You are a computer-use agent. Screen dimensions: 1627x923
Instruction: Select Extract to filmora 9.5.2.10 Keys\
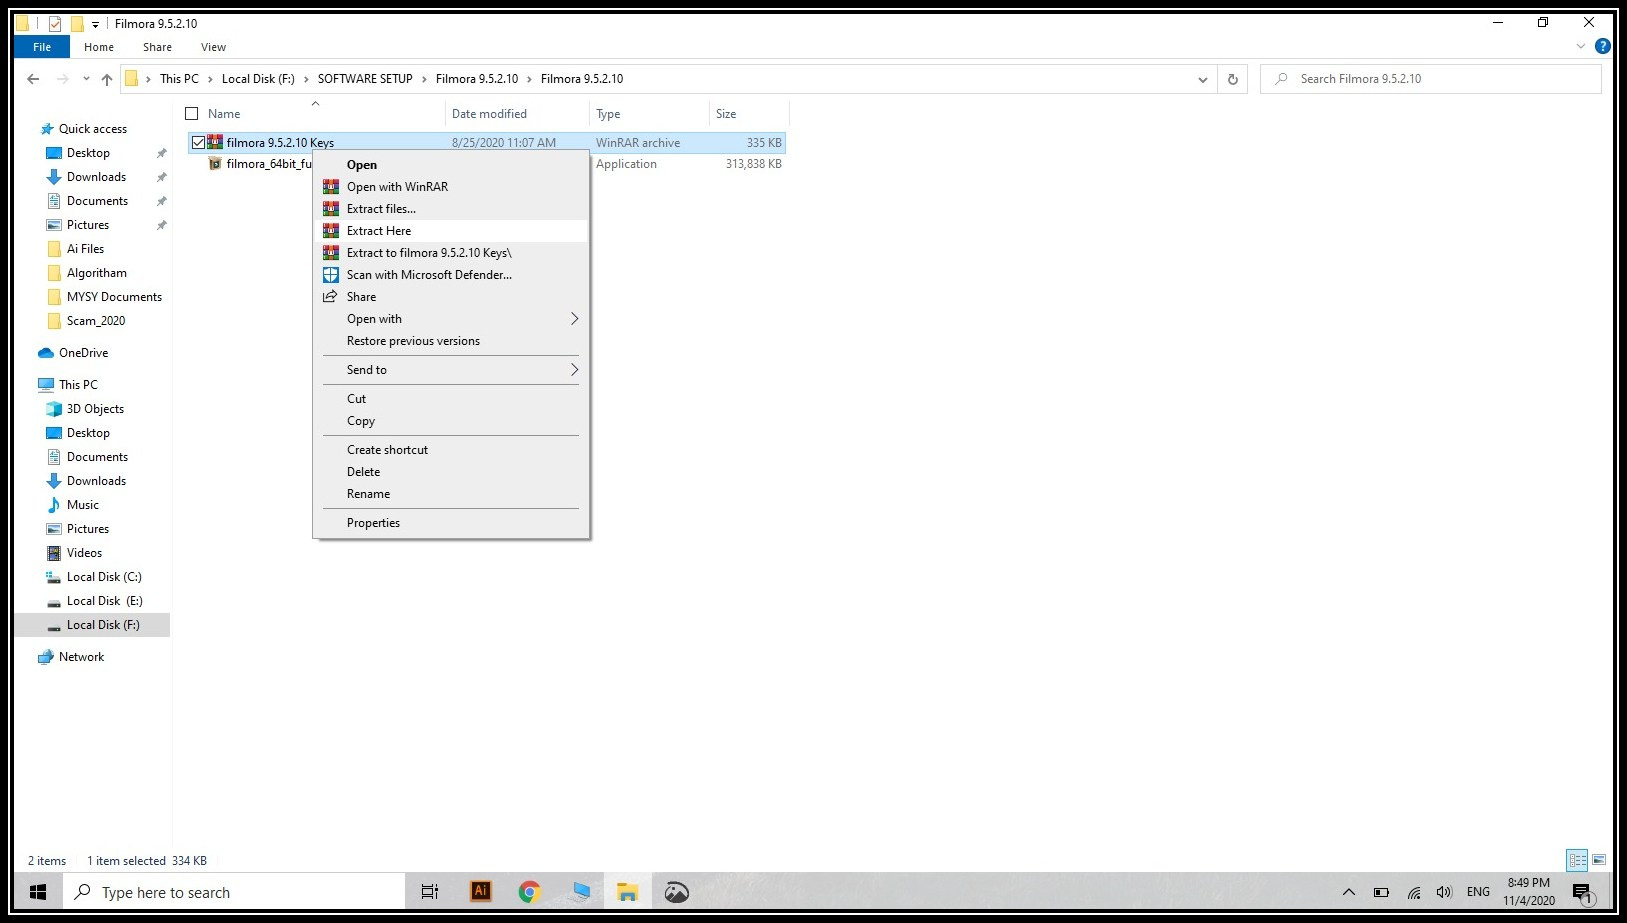pyautogui.click(x=451, y=253)
